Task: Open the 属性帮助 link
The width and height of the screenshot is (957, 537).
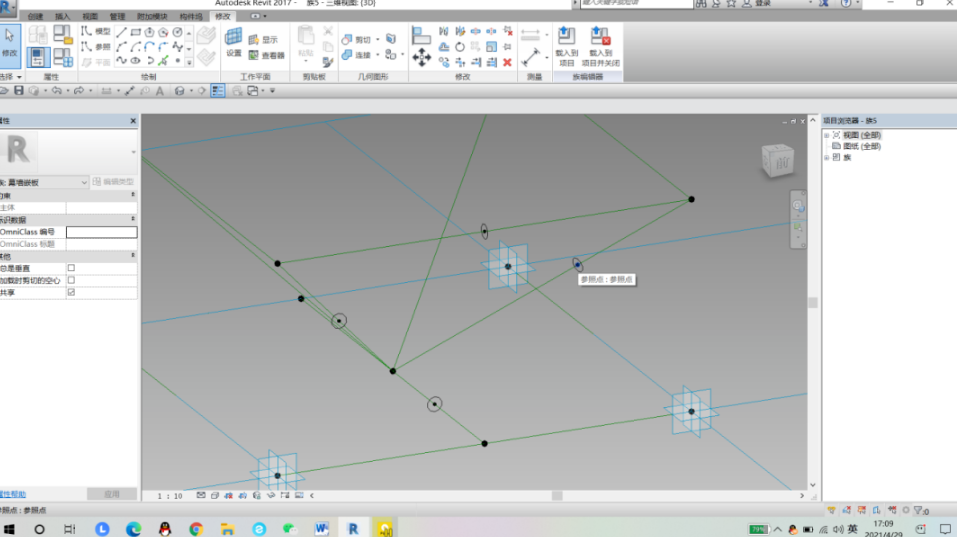Action: click(13, 494)
